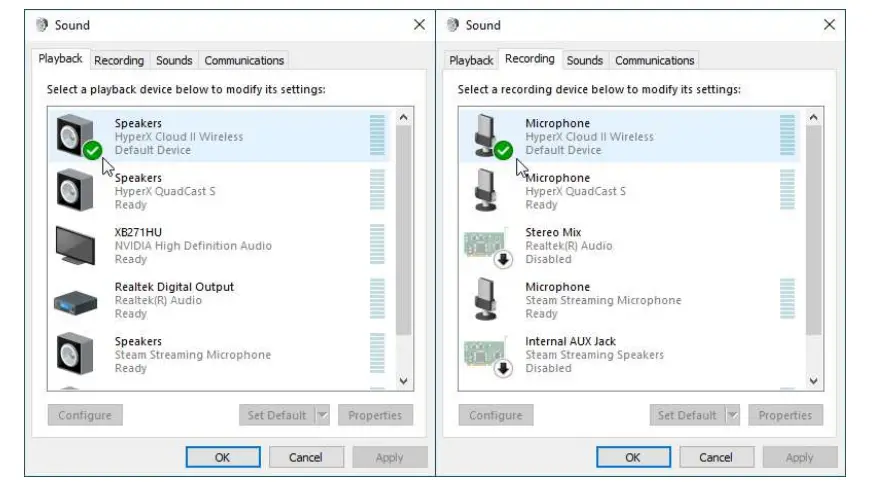Click Set Default in the Playback window
This screenshot has width=879, height=484.
point(277,415)
